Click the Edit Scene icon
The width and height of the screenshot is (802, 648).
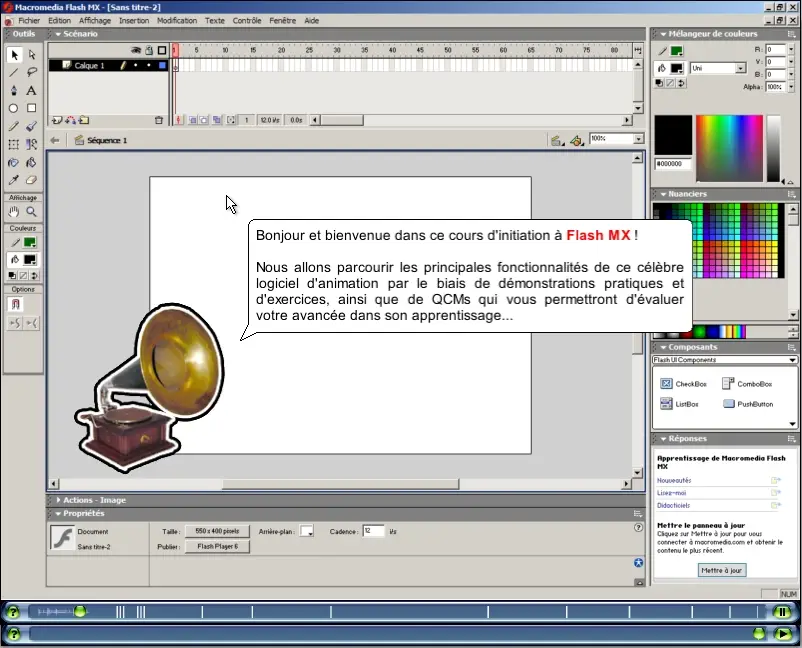click(557, 140)
